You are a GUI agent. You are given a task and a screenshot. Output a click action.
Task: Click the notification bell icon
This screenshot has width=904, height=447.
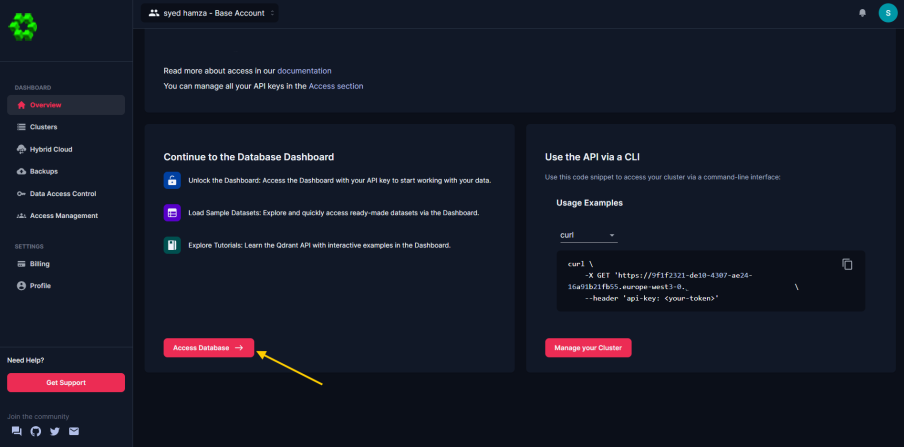[862, 13]
